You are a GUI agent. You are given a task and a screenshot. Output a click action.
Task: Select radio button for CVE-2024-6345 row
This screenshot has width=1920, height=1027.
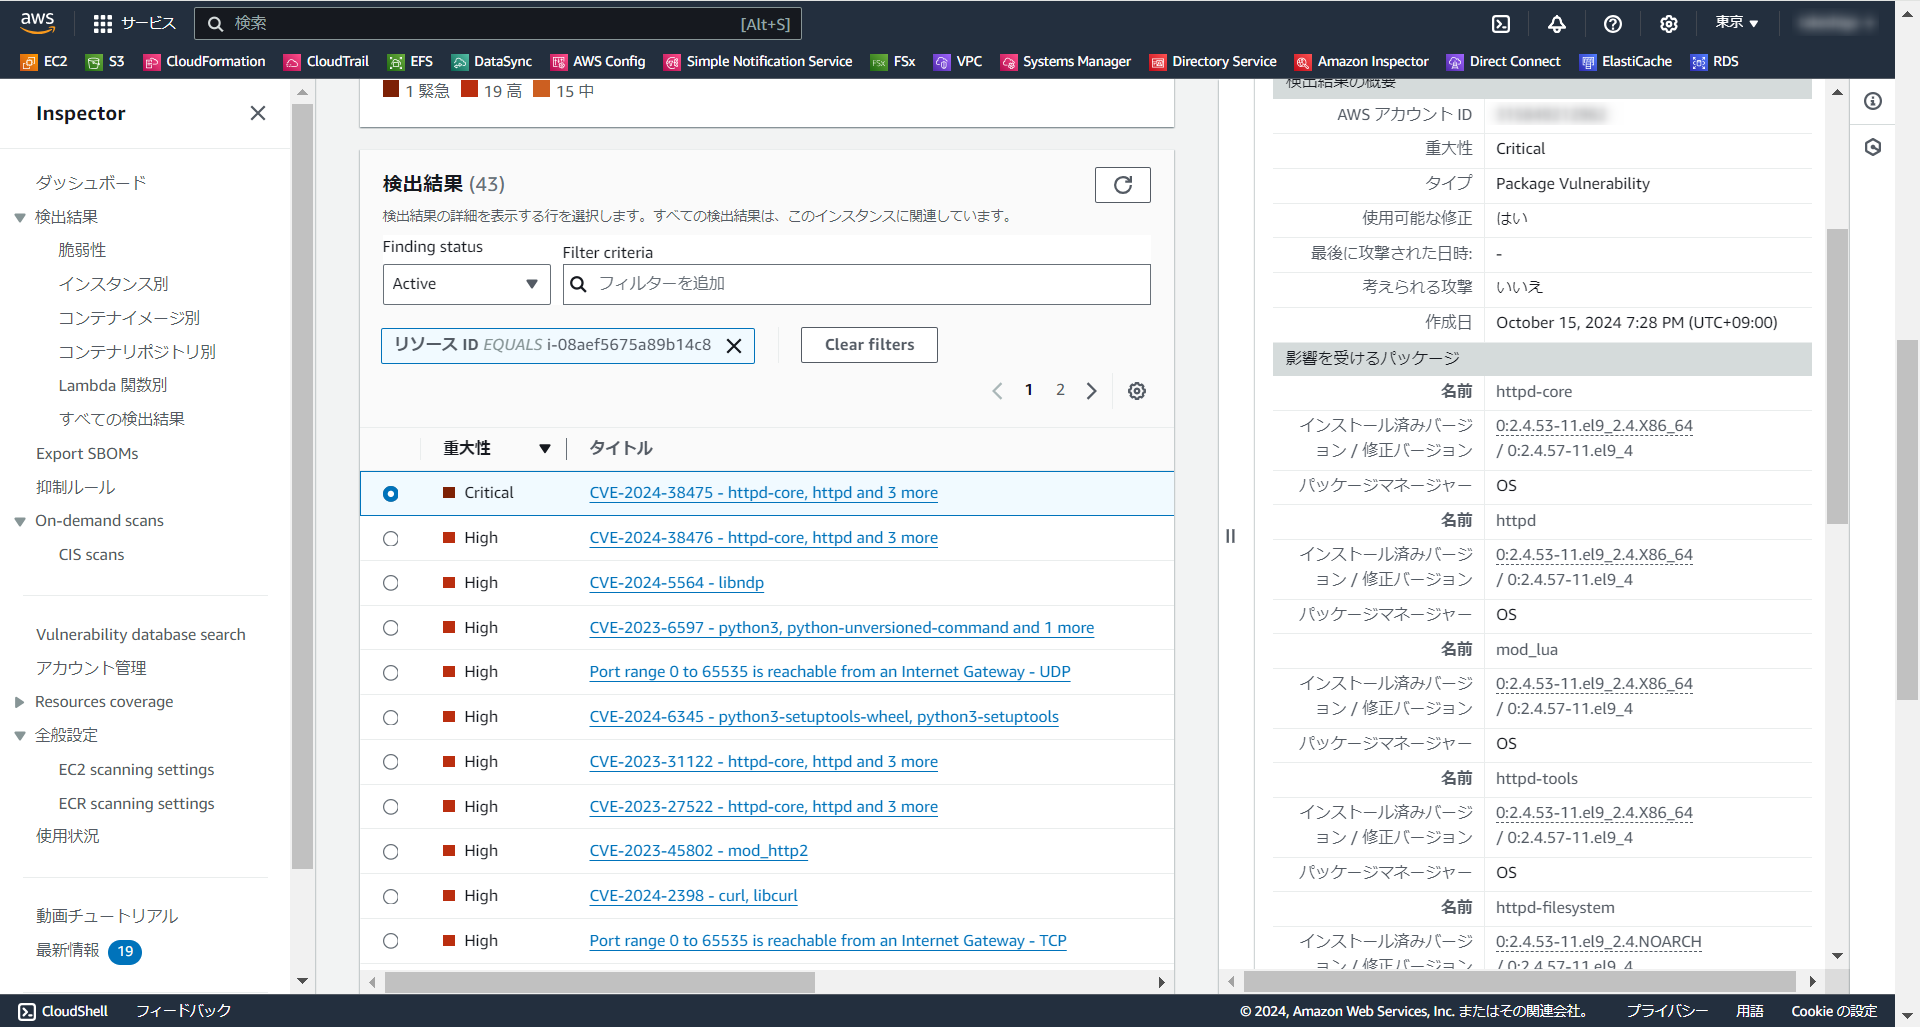coord(391,718)
